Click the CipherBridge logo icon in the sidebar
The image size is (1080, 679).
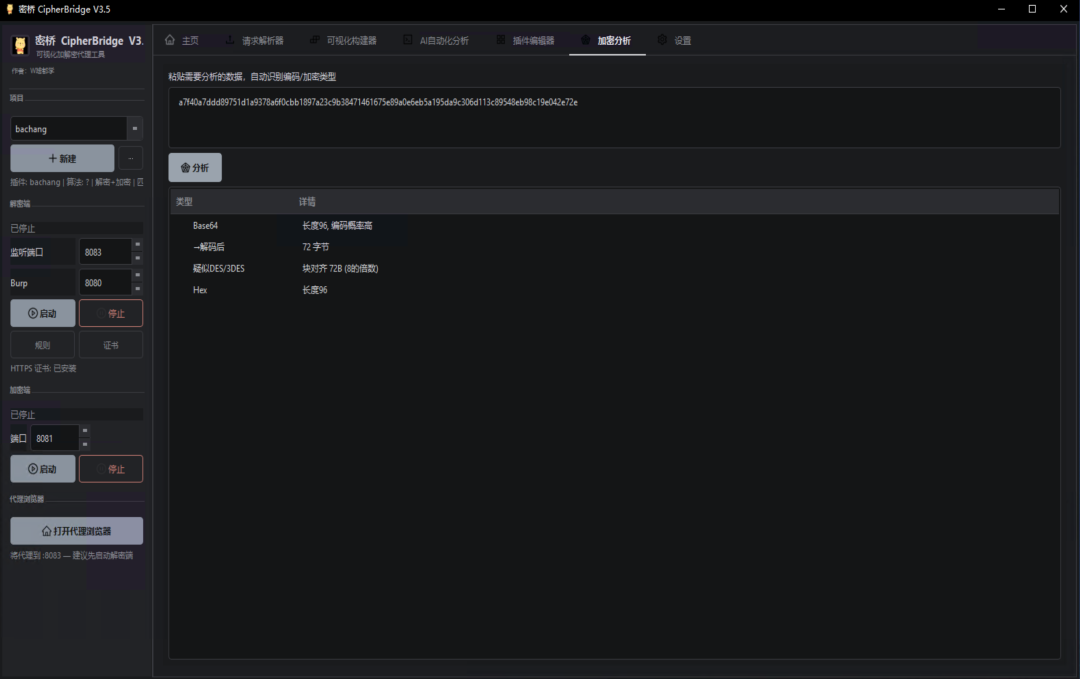click(x=20, y=45)
